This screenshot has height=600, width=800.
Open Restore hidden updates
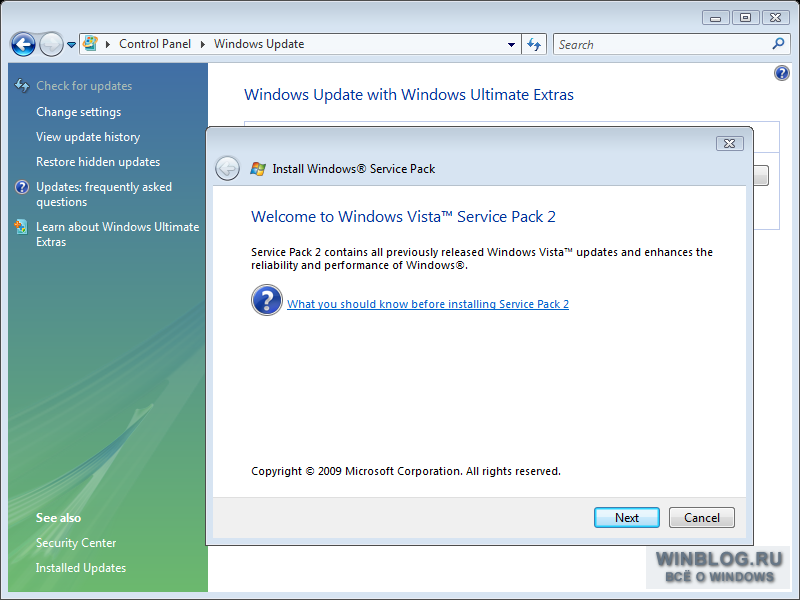click(98, 162)
